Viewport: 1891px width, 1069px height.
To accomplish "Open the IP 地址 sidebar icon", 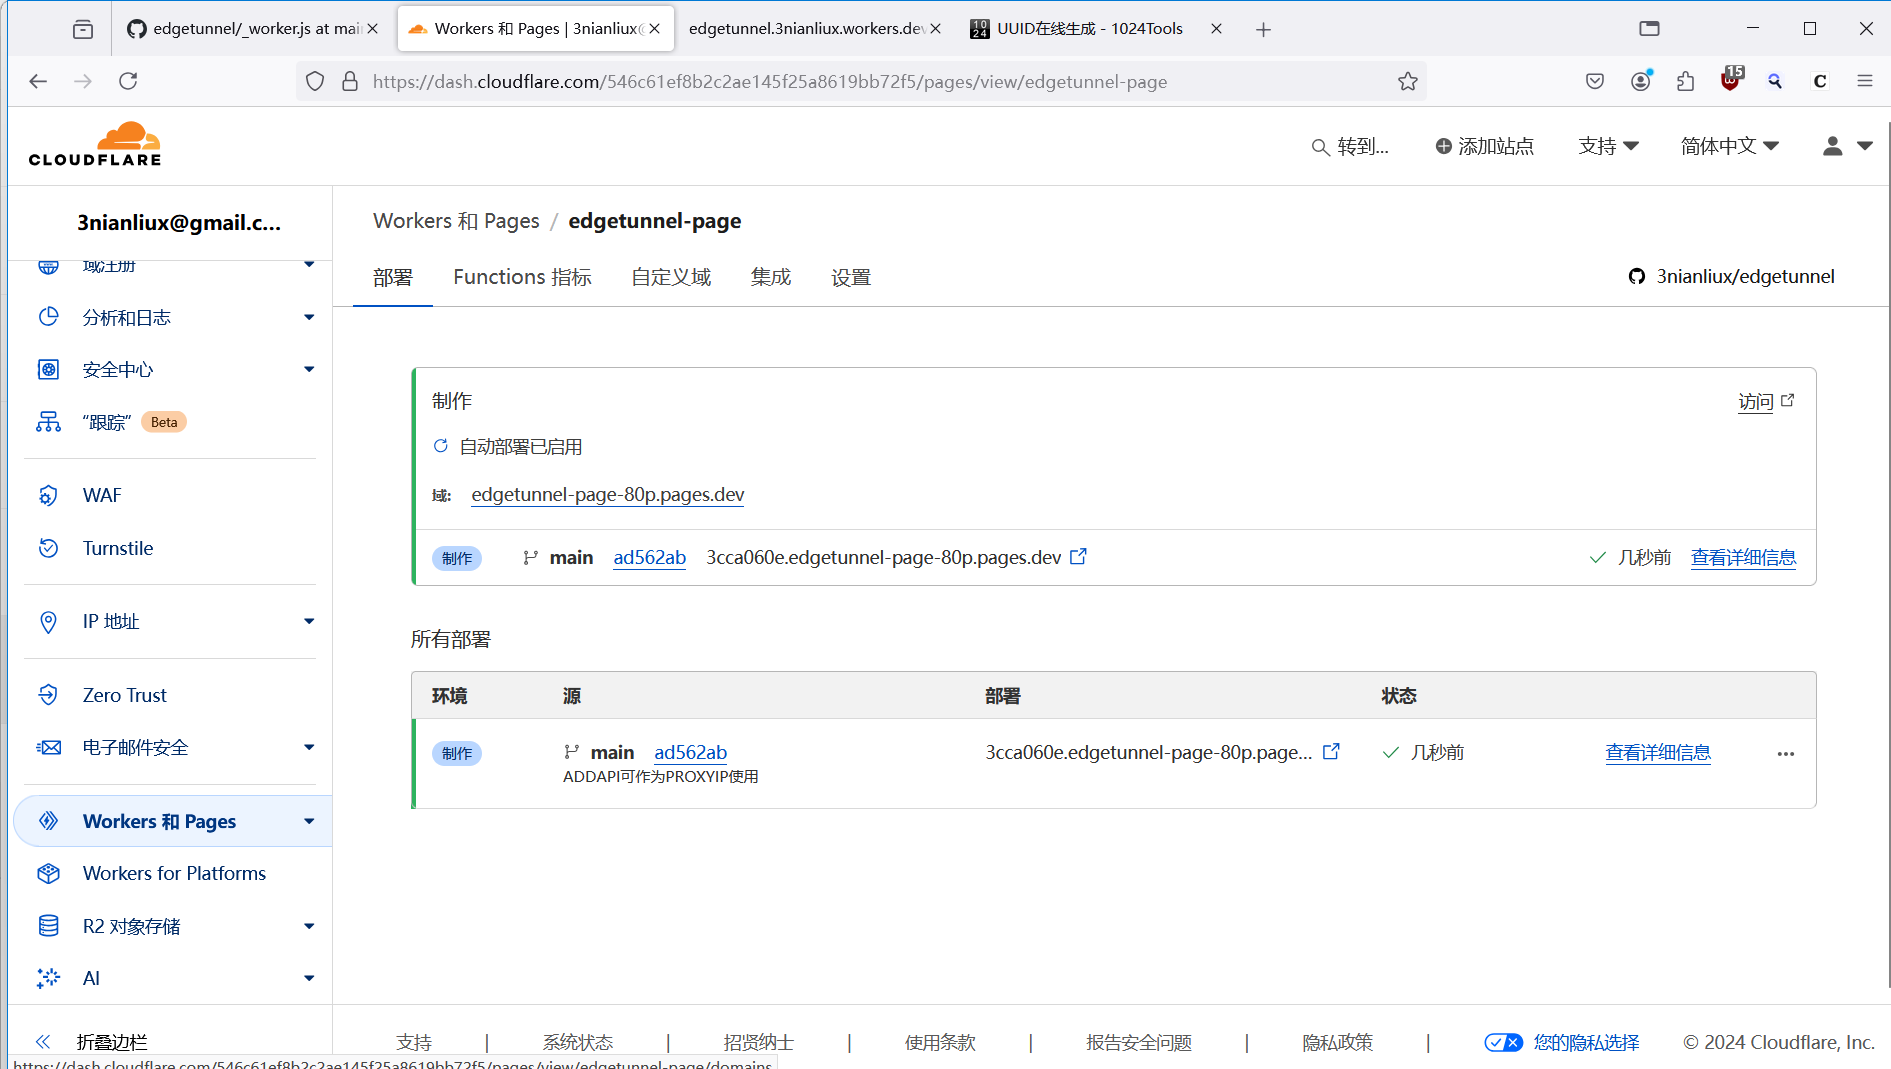I will tap(48, 621).
